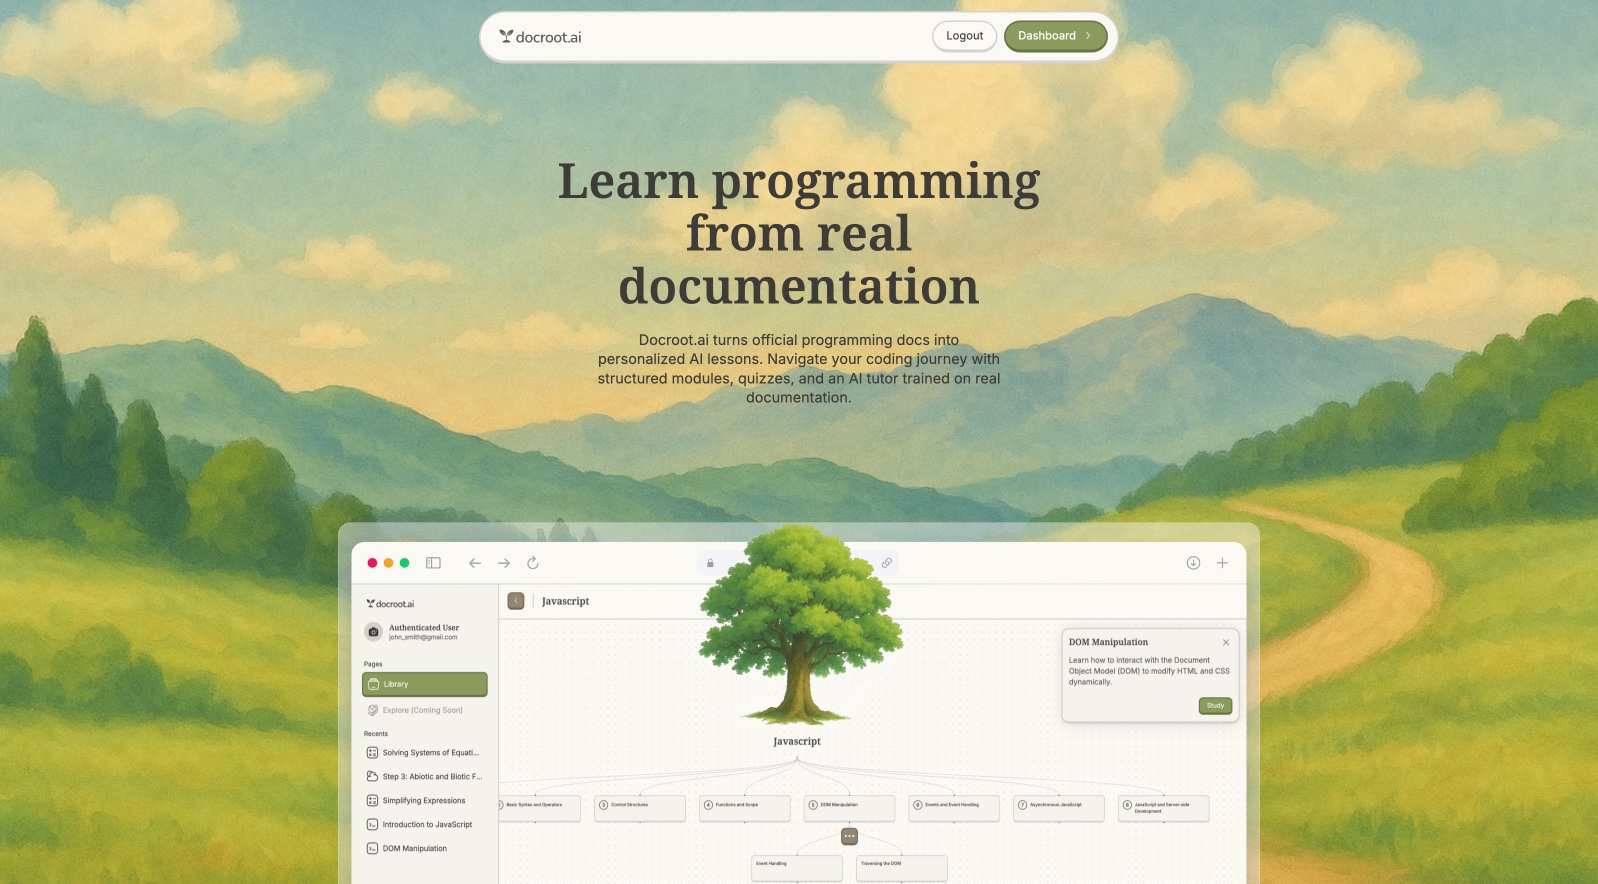1598x884 pixels.
Task: Toggle the sidebar panel icon in preview
Action: (433, 563)
